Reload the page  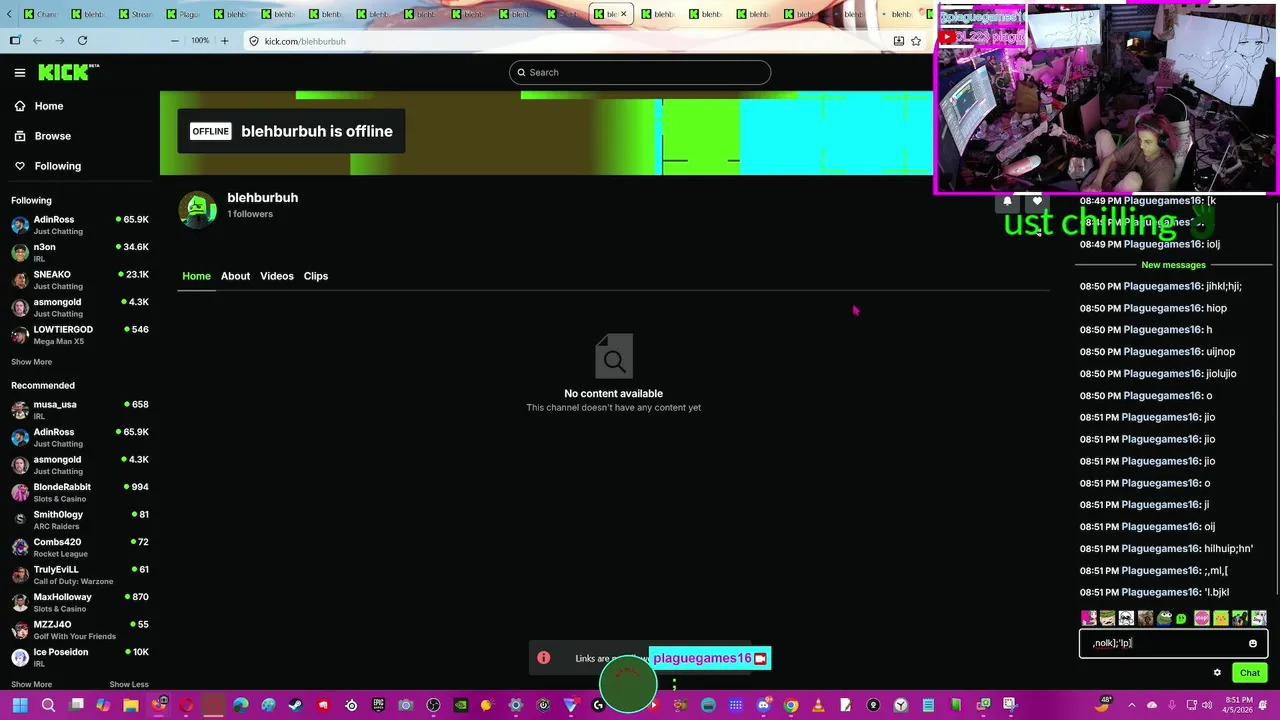coord(82,41)
